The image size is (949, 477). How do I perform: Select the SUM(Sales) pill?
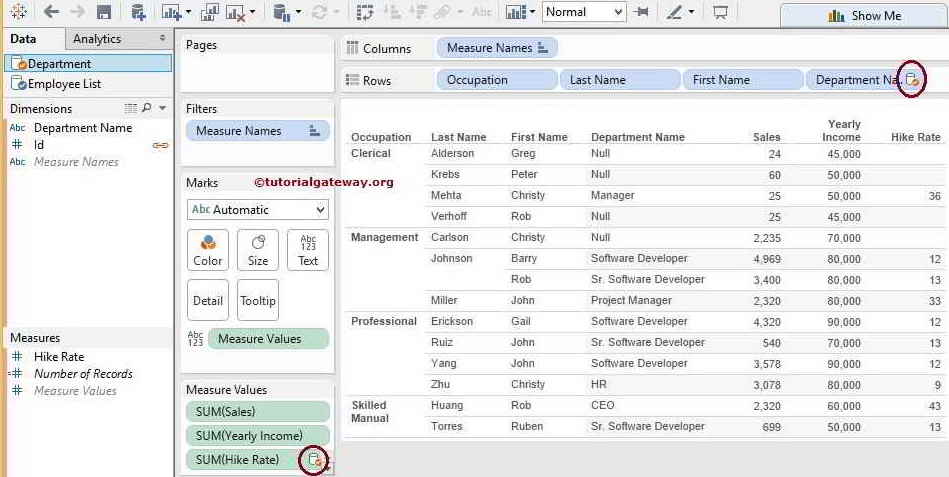pos(258,412)
